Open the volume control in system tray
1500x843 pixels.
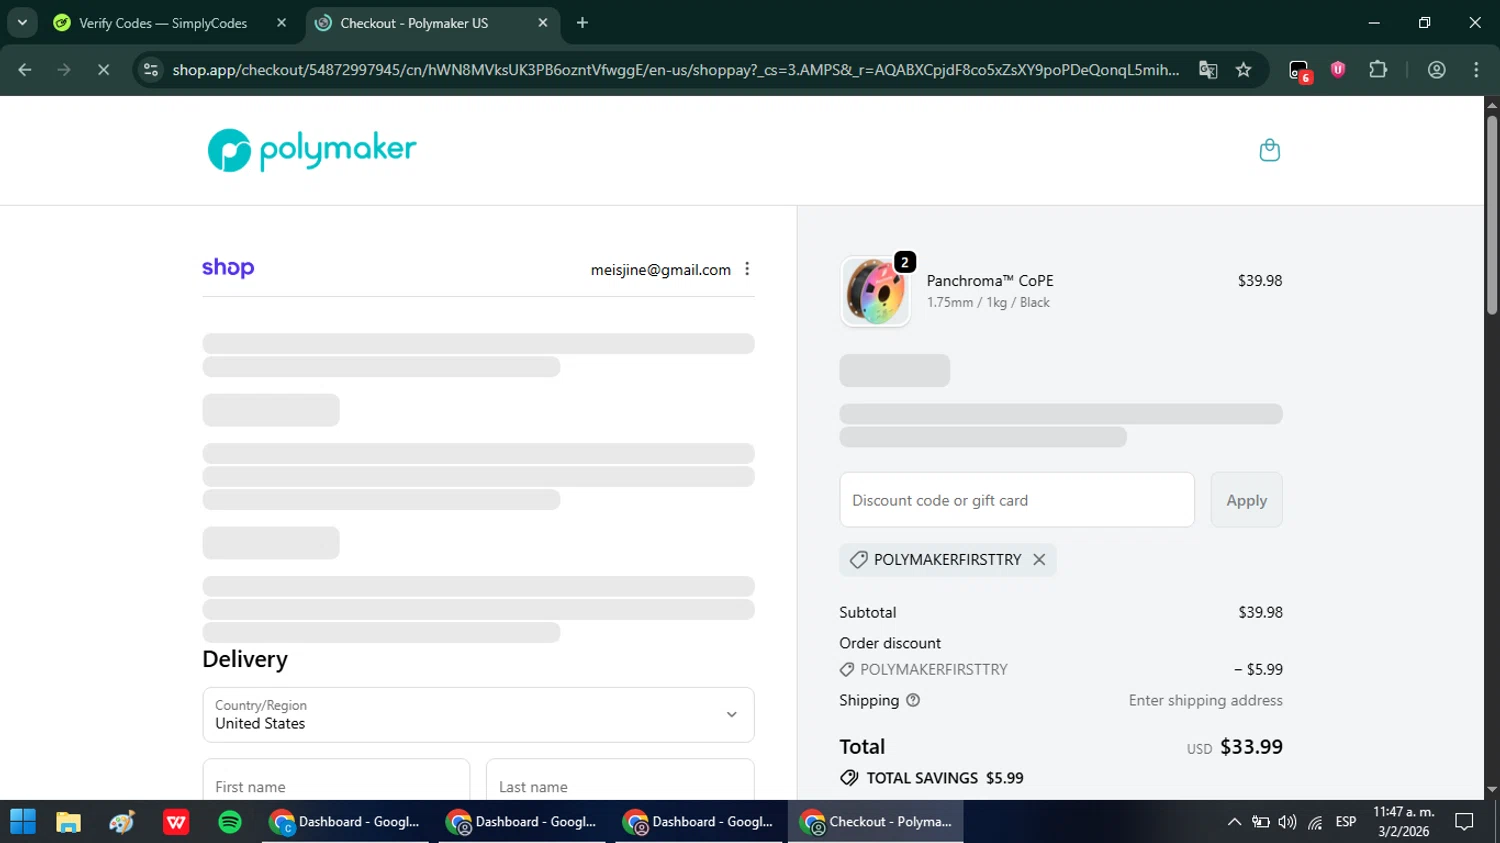[1288, 822]
